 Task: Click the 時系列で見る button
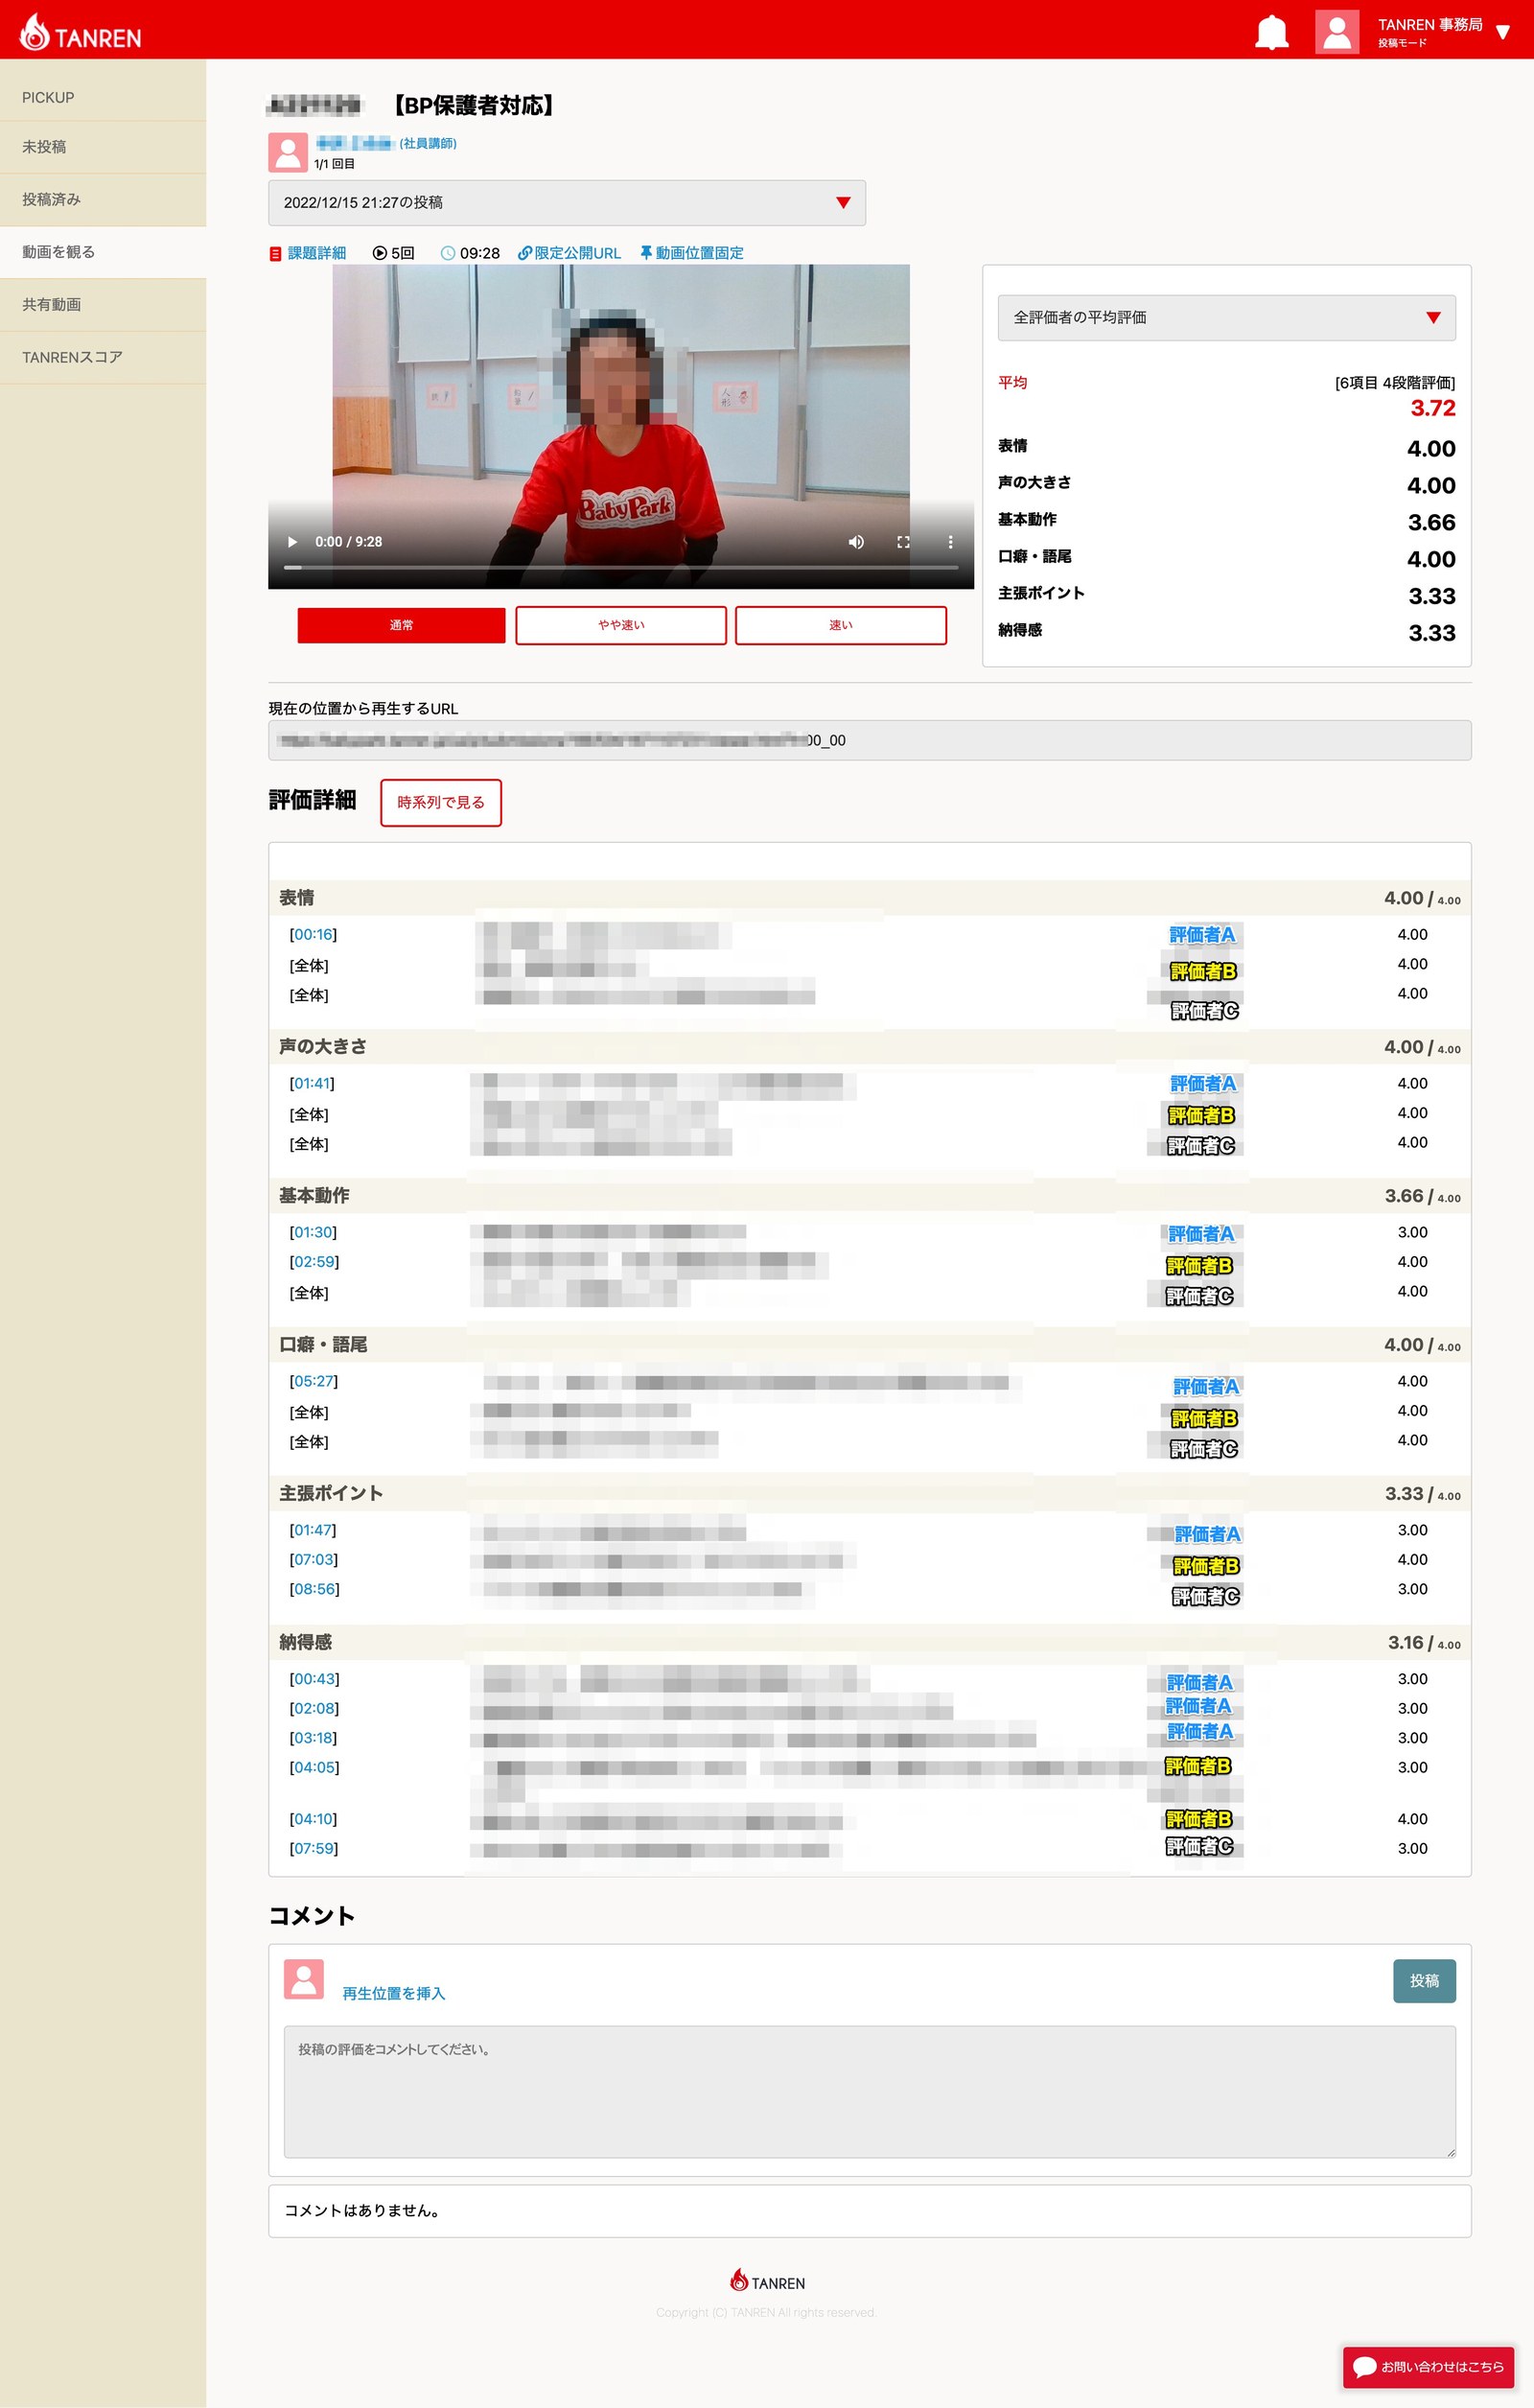pyautogui.click(x=441, y=803)
